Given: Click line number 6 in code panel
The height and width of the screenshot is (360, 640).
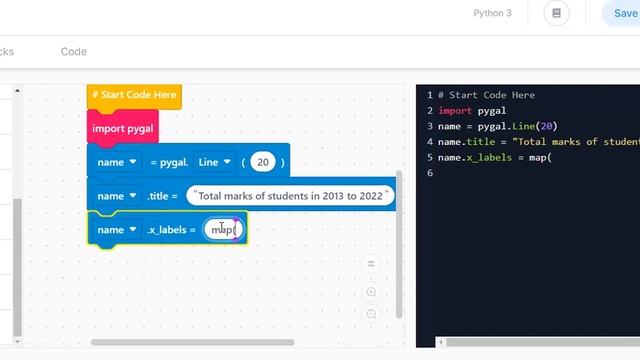Looking at the screenshot, I should pos(429,173).
